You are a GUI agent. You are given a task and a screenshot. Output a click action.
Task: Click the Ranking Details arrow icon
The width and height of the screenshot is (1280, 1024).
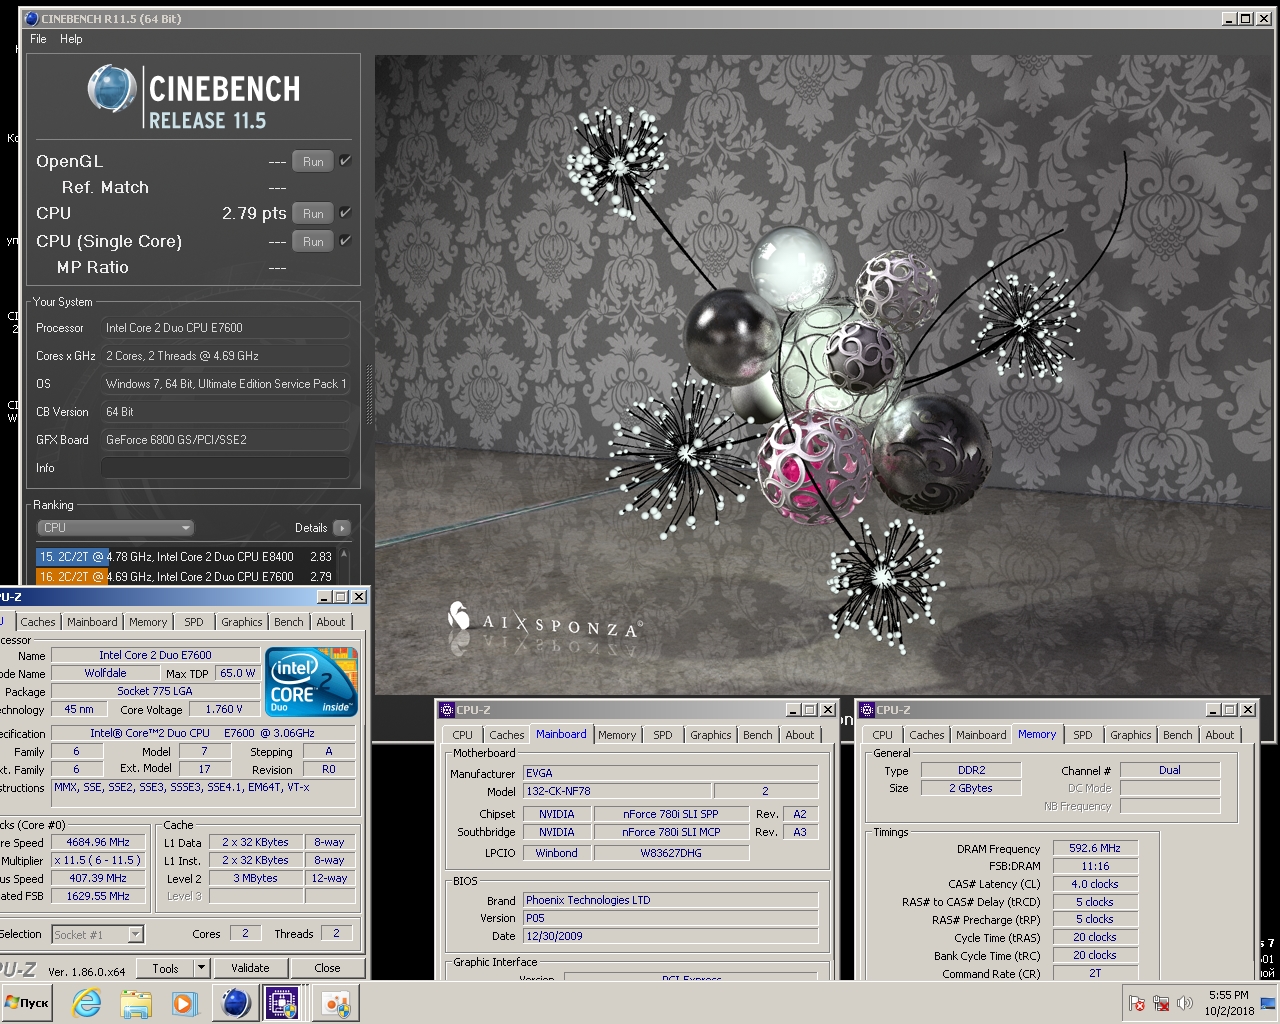342,528
